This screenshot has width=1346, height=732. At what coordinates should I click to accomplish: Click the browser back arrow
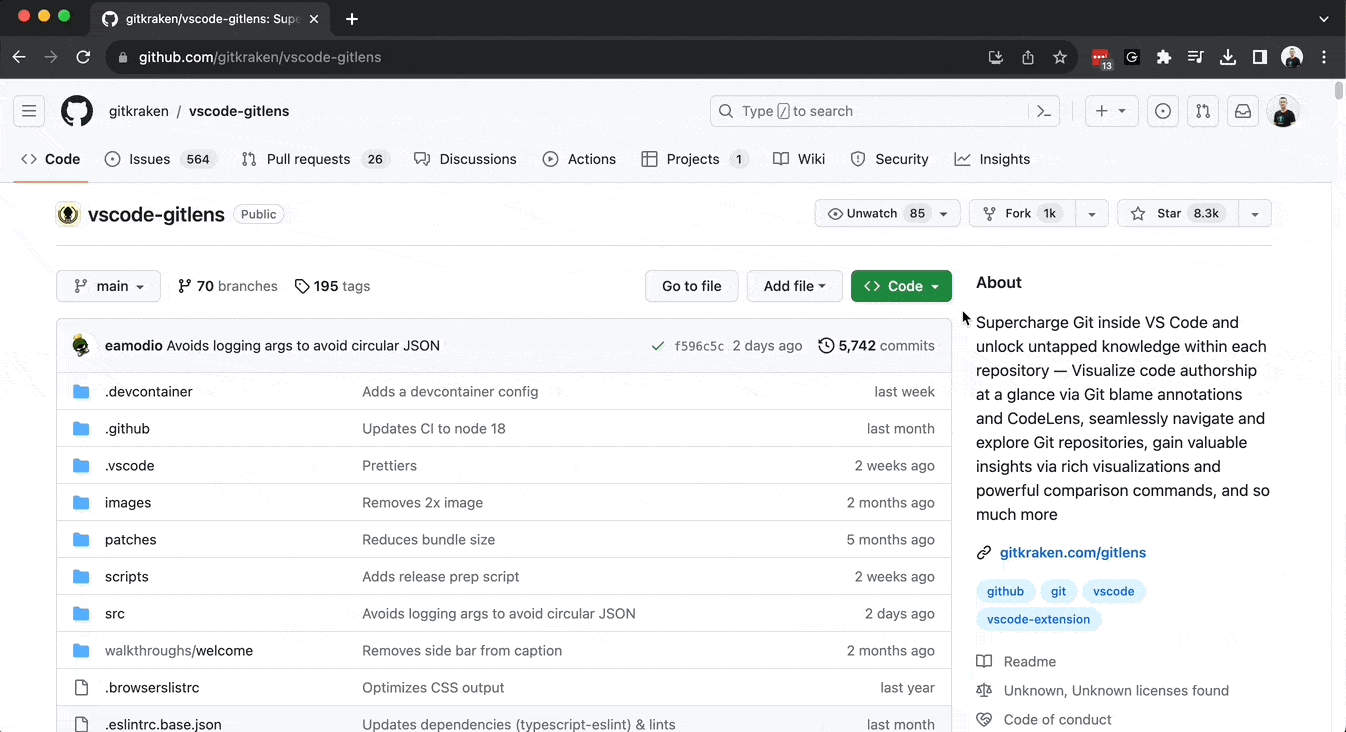click(19, 57)
